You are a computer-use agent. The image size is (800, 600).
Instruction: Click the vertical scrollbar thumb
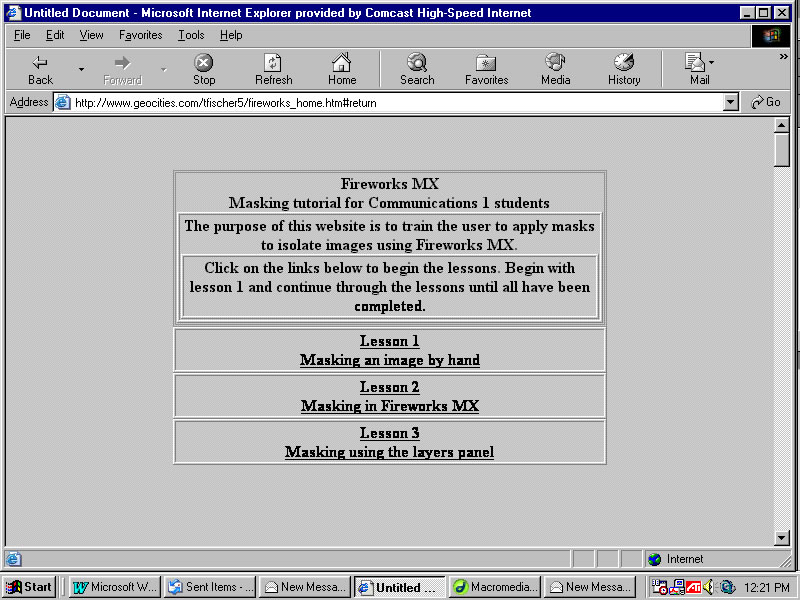tap(782, 149)
